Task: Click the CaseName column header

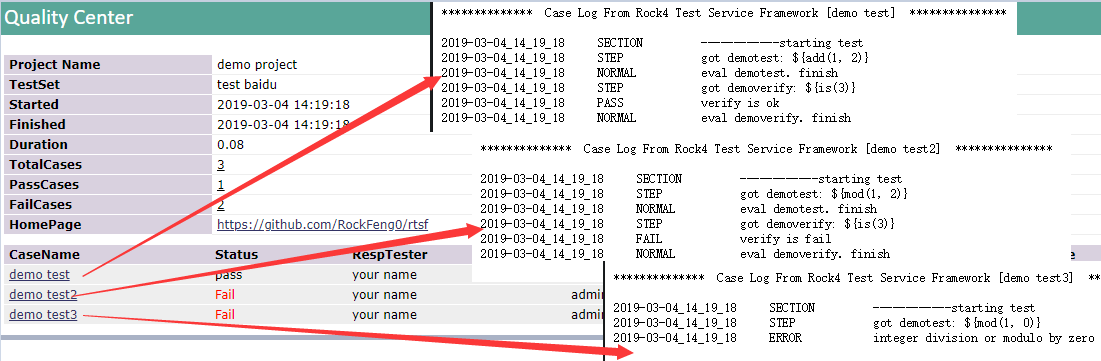Action: [44, 254]
